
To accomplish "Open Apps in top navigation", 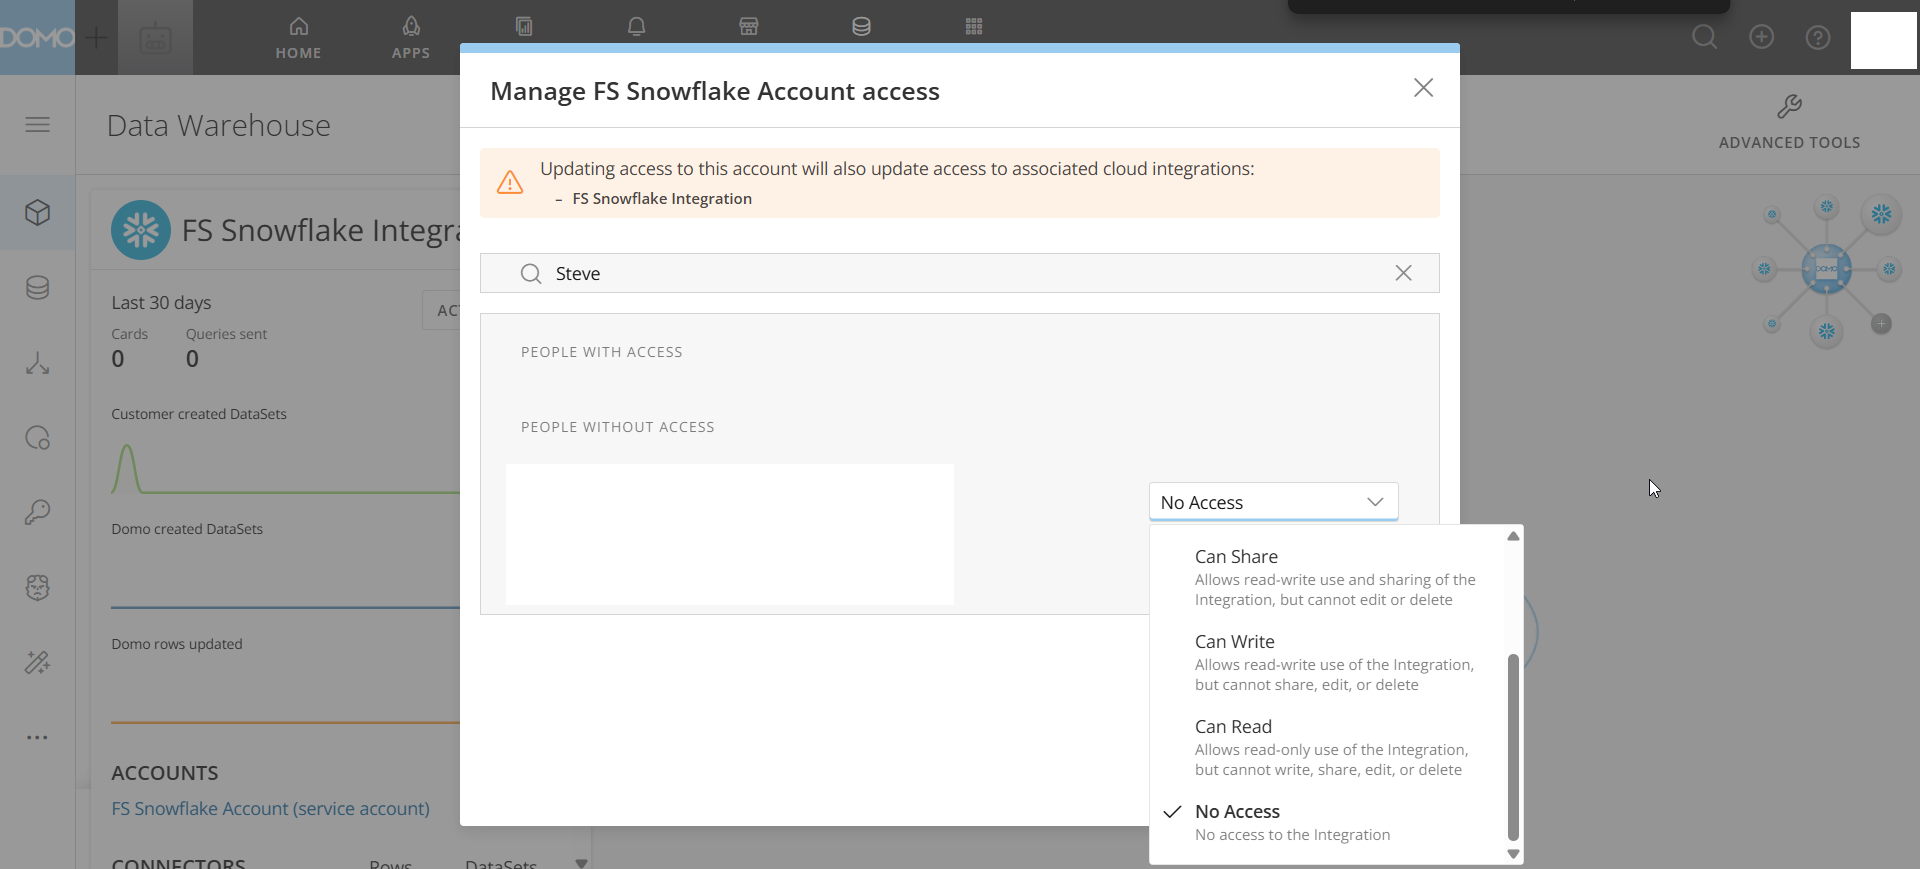I will coord(411,38).
